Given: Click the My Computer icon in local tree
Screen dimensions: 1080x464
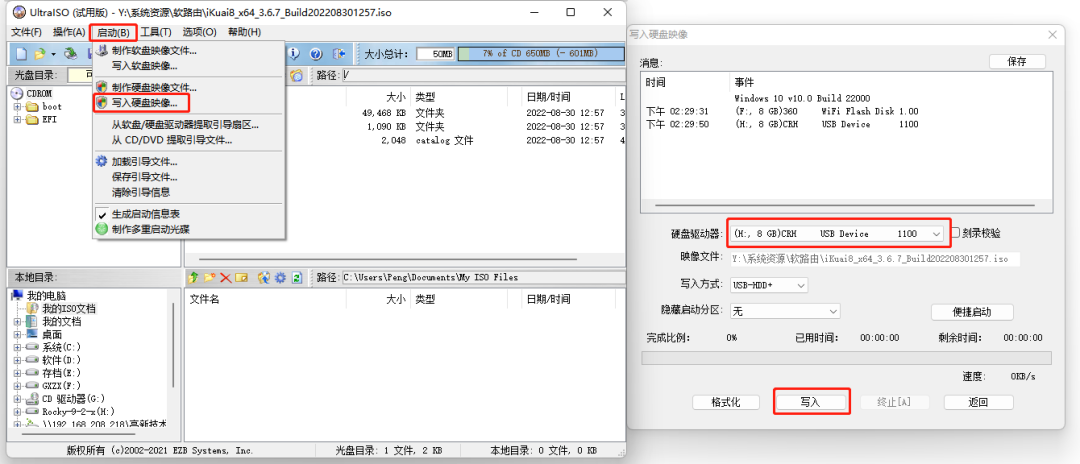Looking at the screenshot, I should (17, 295).
